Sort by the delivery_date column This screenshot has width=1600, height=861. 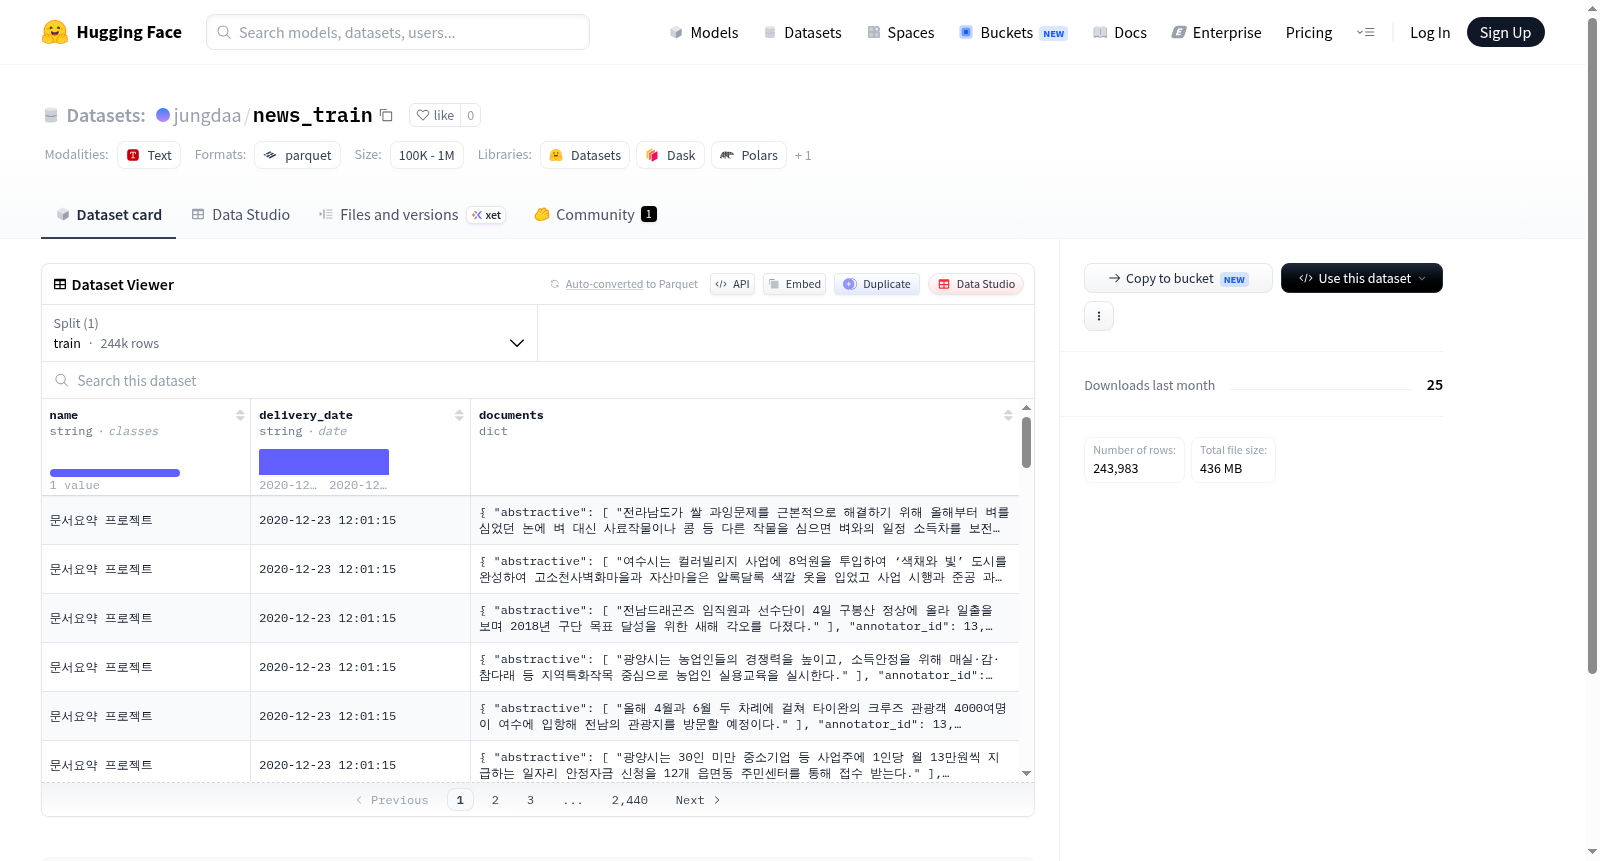[x=459, y=415]
